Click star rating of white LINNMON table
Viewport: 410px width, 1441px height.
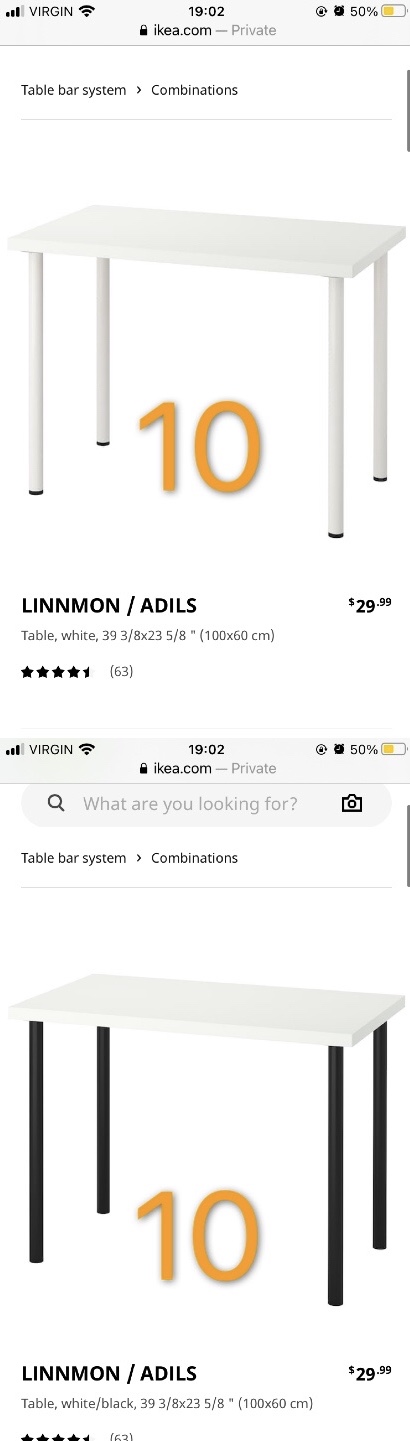coord(57,672)
